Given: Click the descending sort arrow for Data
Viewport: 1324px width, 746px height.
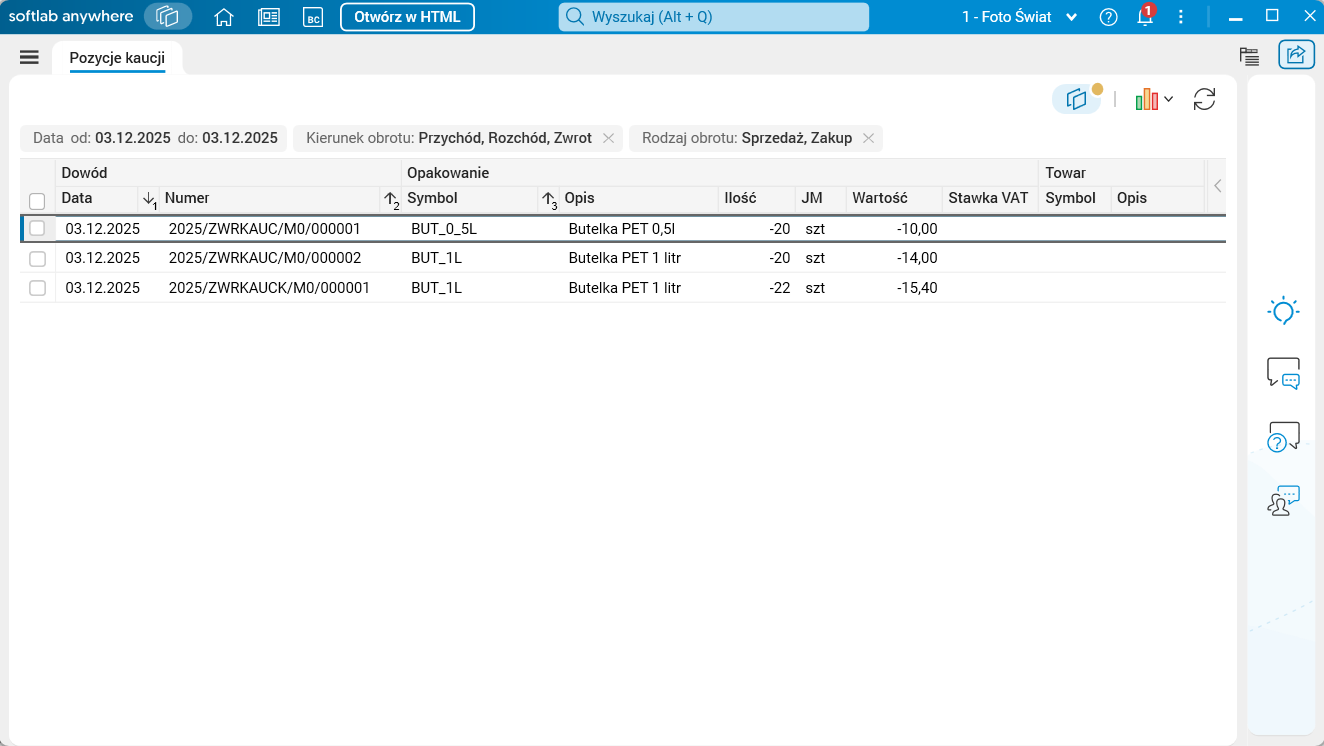Looking at the screenshot, I should (150, 199).
